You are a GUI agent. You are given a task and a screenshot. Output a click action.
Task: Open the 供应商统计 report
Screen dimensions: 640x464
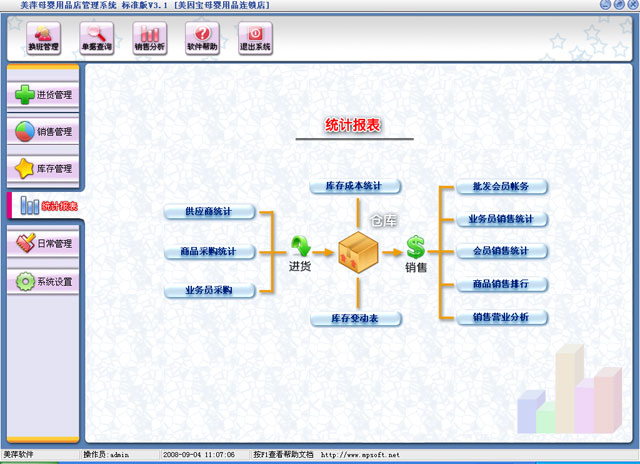point(209,212)
